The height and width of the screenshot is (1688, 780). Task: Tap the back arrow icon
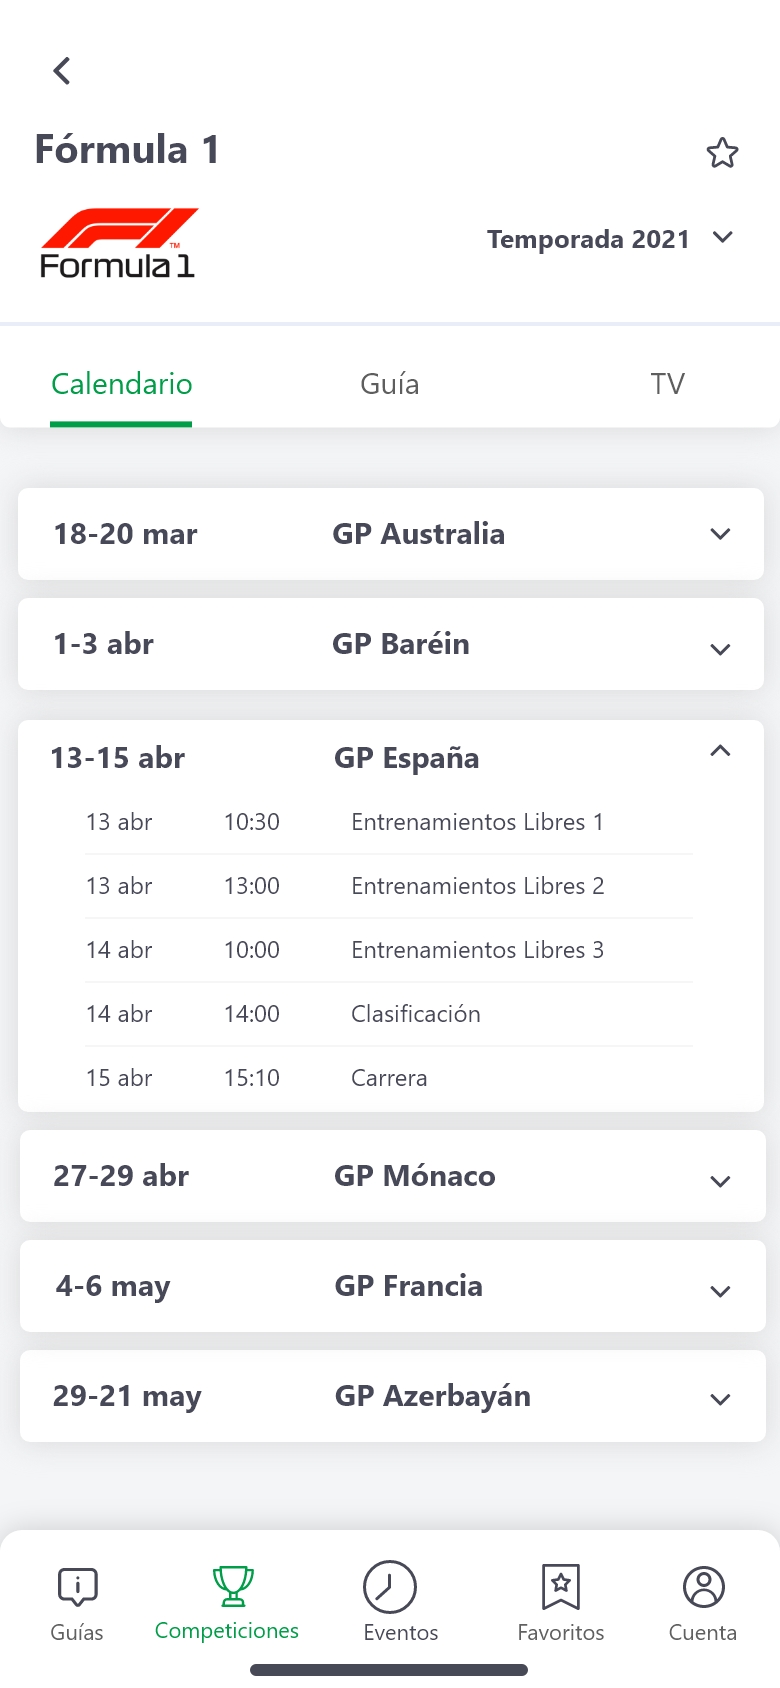(x=62, y=71)
